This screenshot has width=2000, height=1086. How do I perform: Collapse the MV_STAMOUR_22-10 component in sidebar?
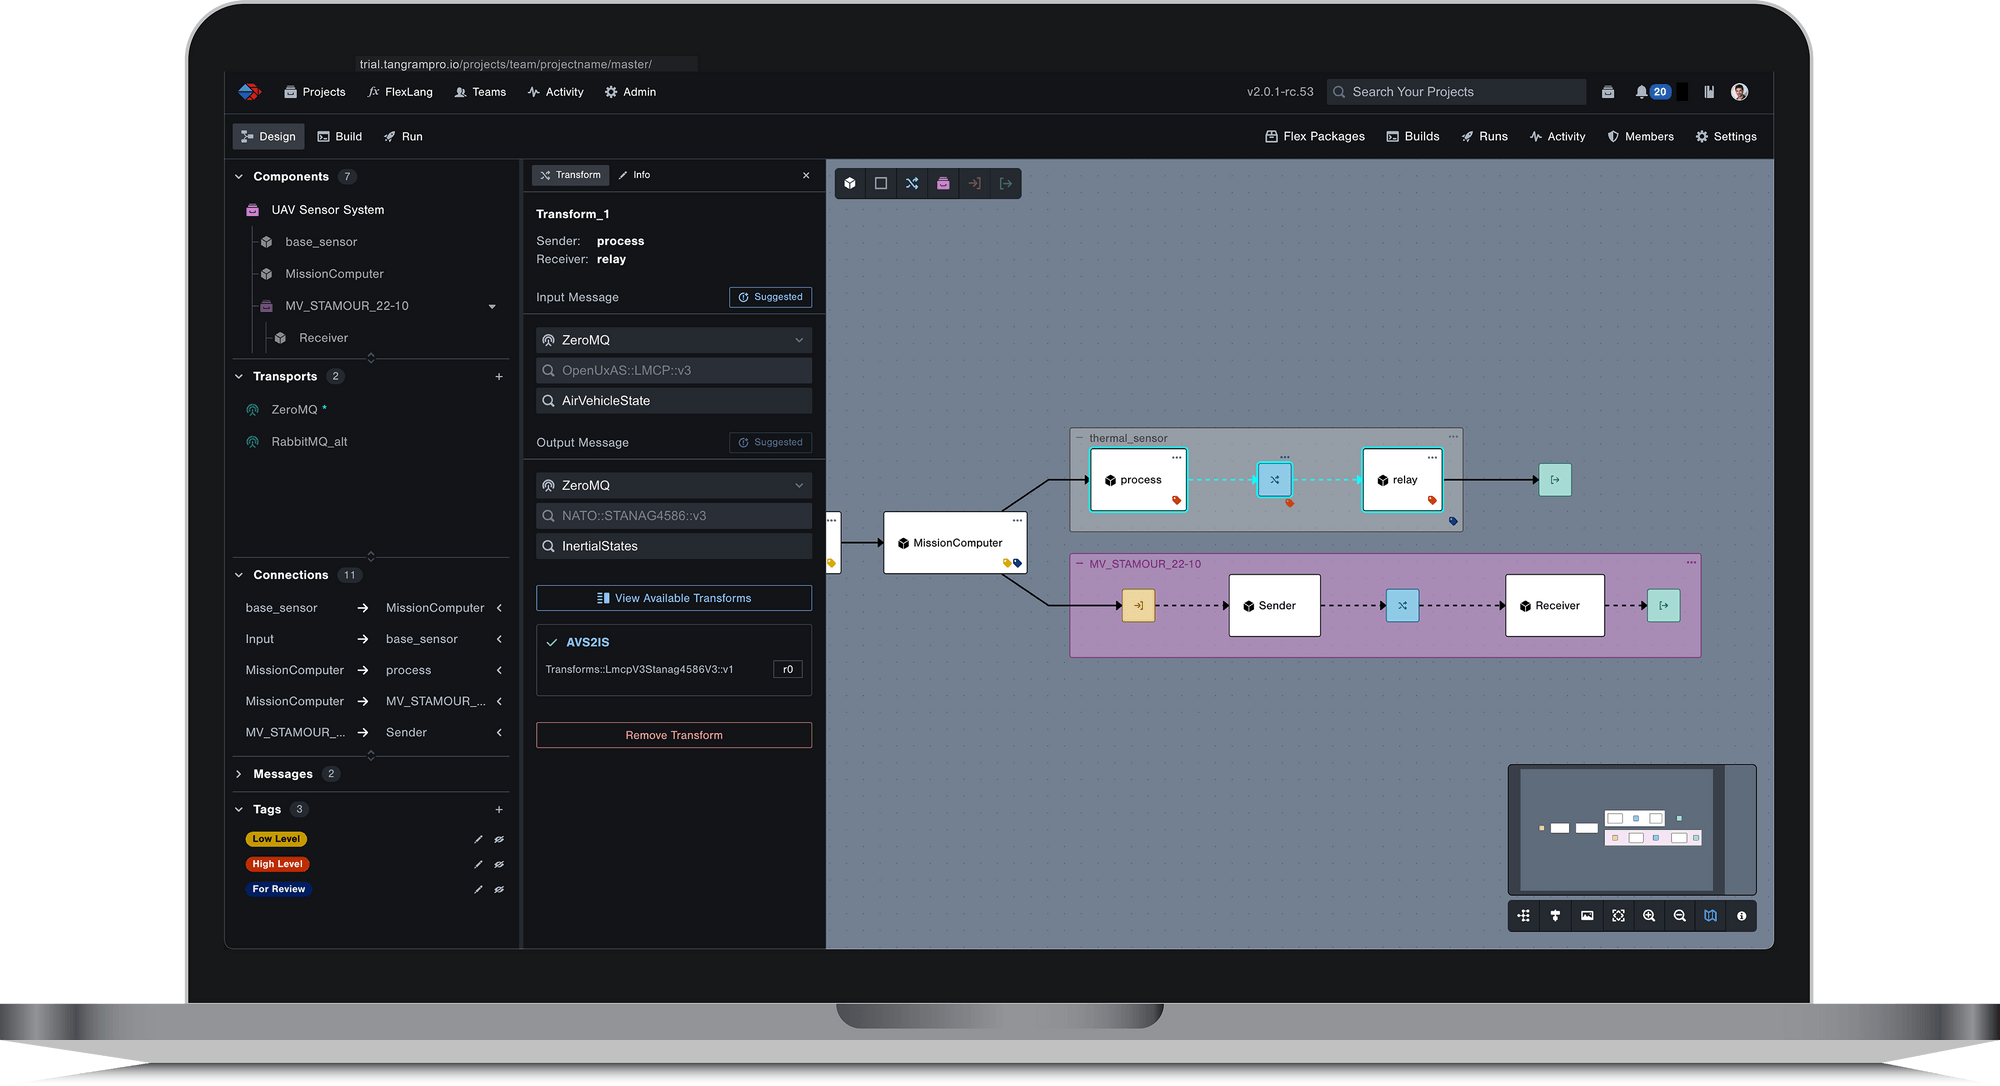pos(491,305)
